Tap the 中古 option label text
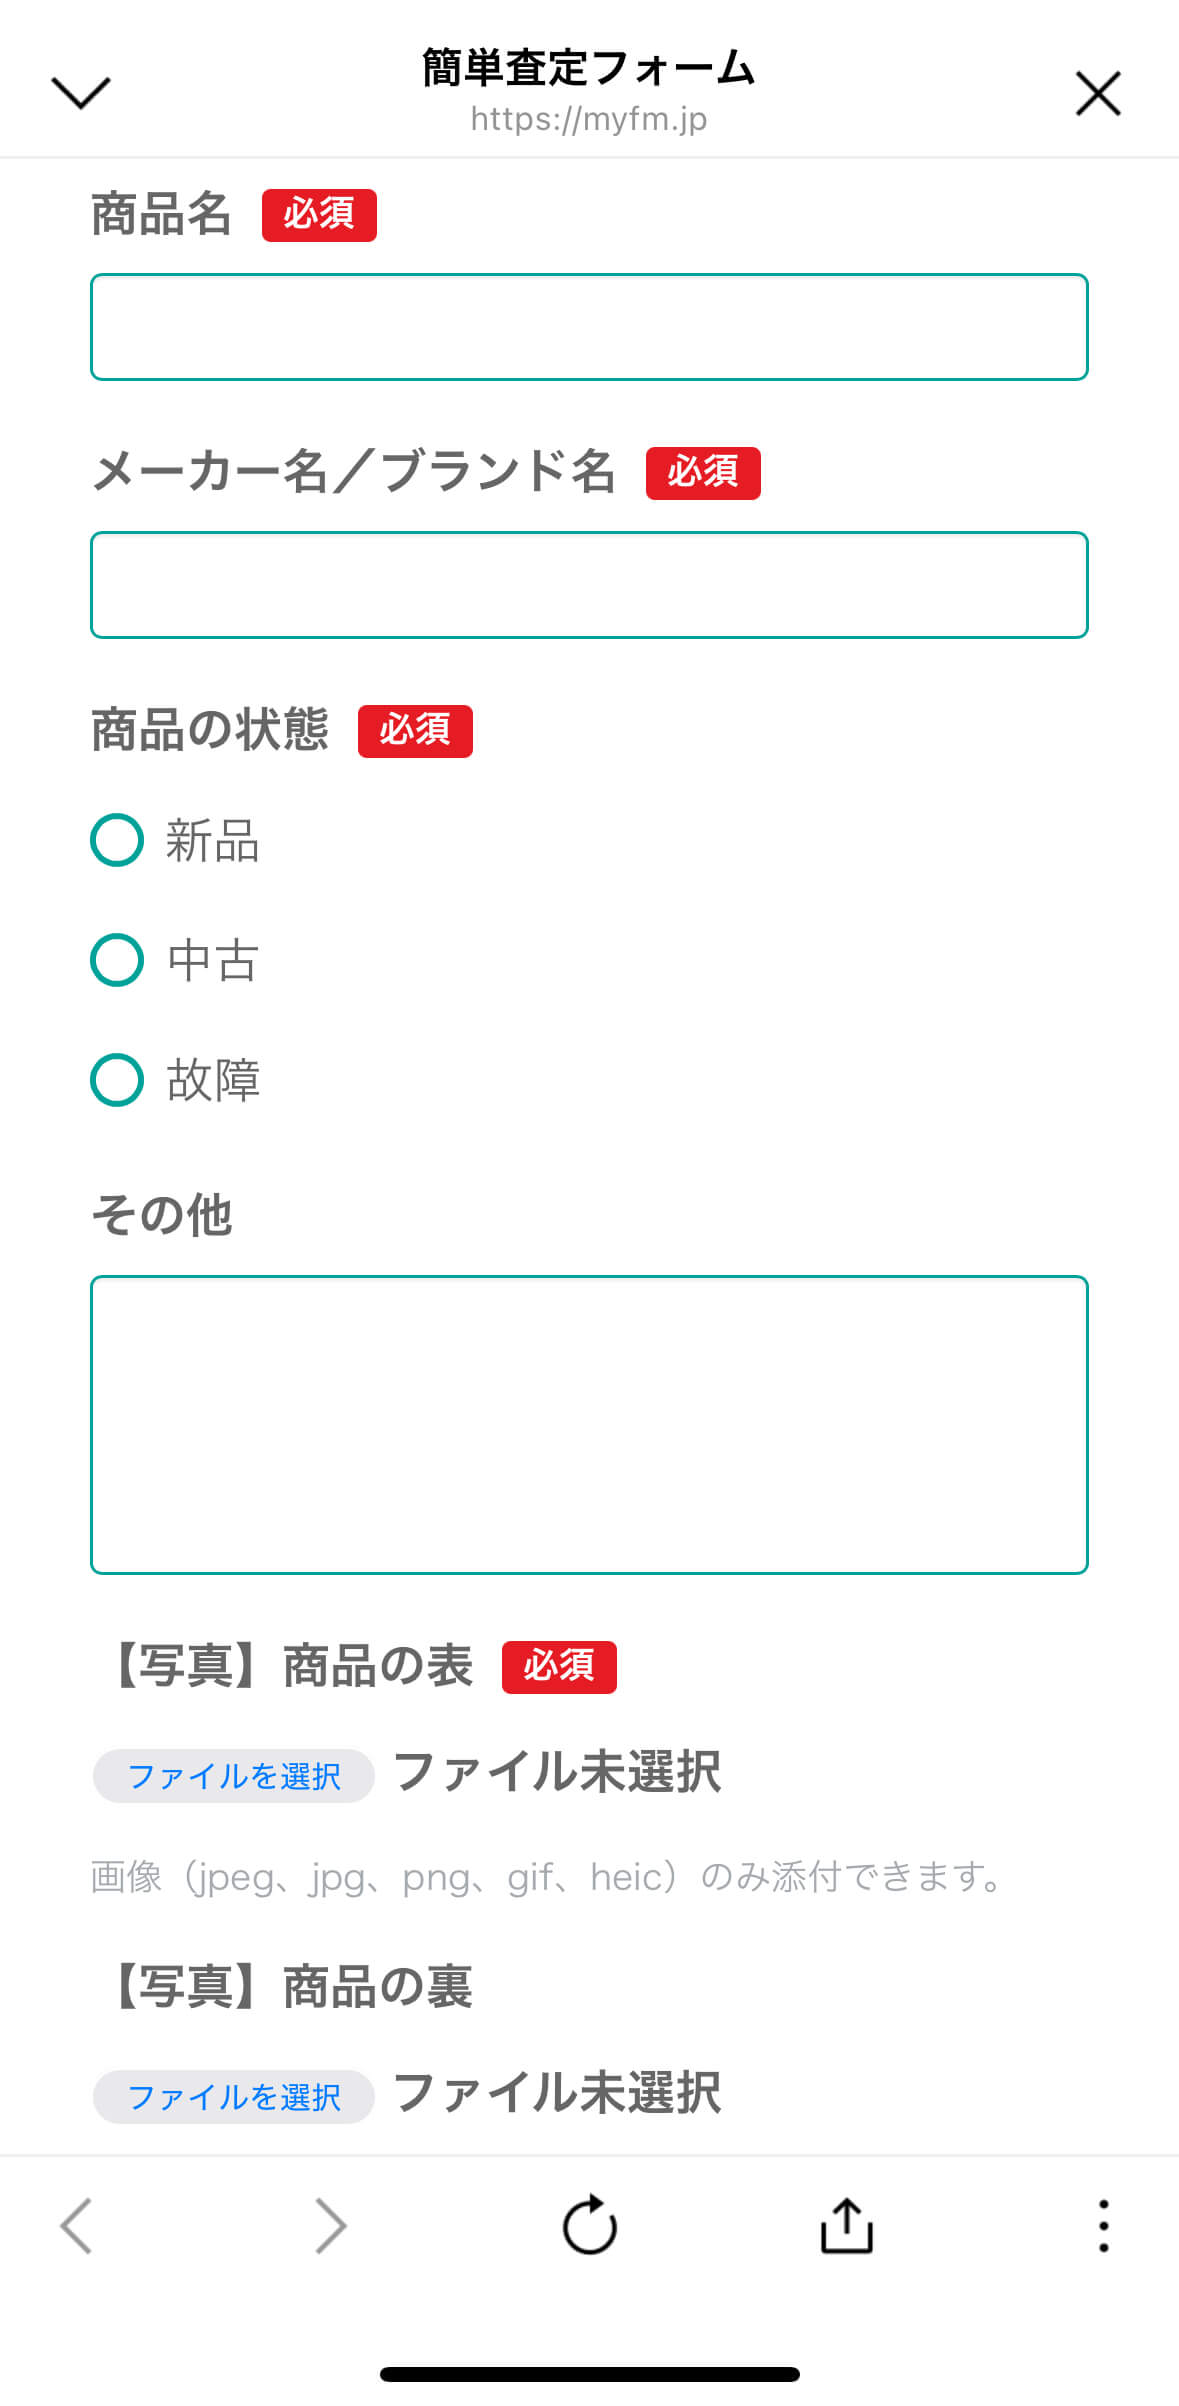1179x2406 pixels. pos(213,960)
